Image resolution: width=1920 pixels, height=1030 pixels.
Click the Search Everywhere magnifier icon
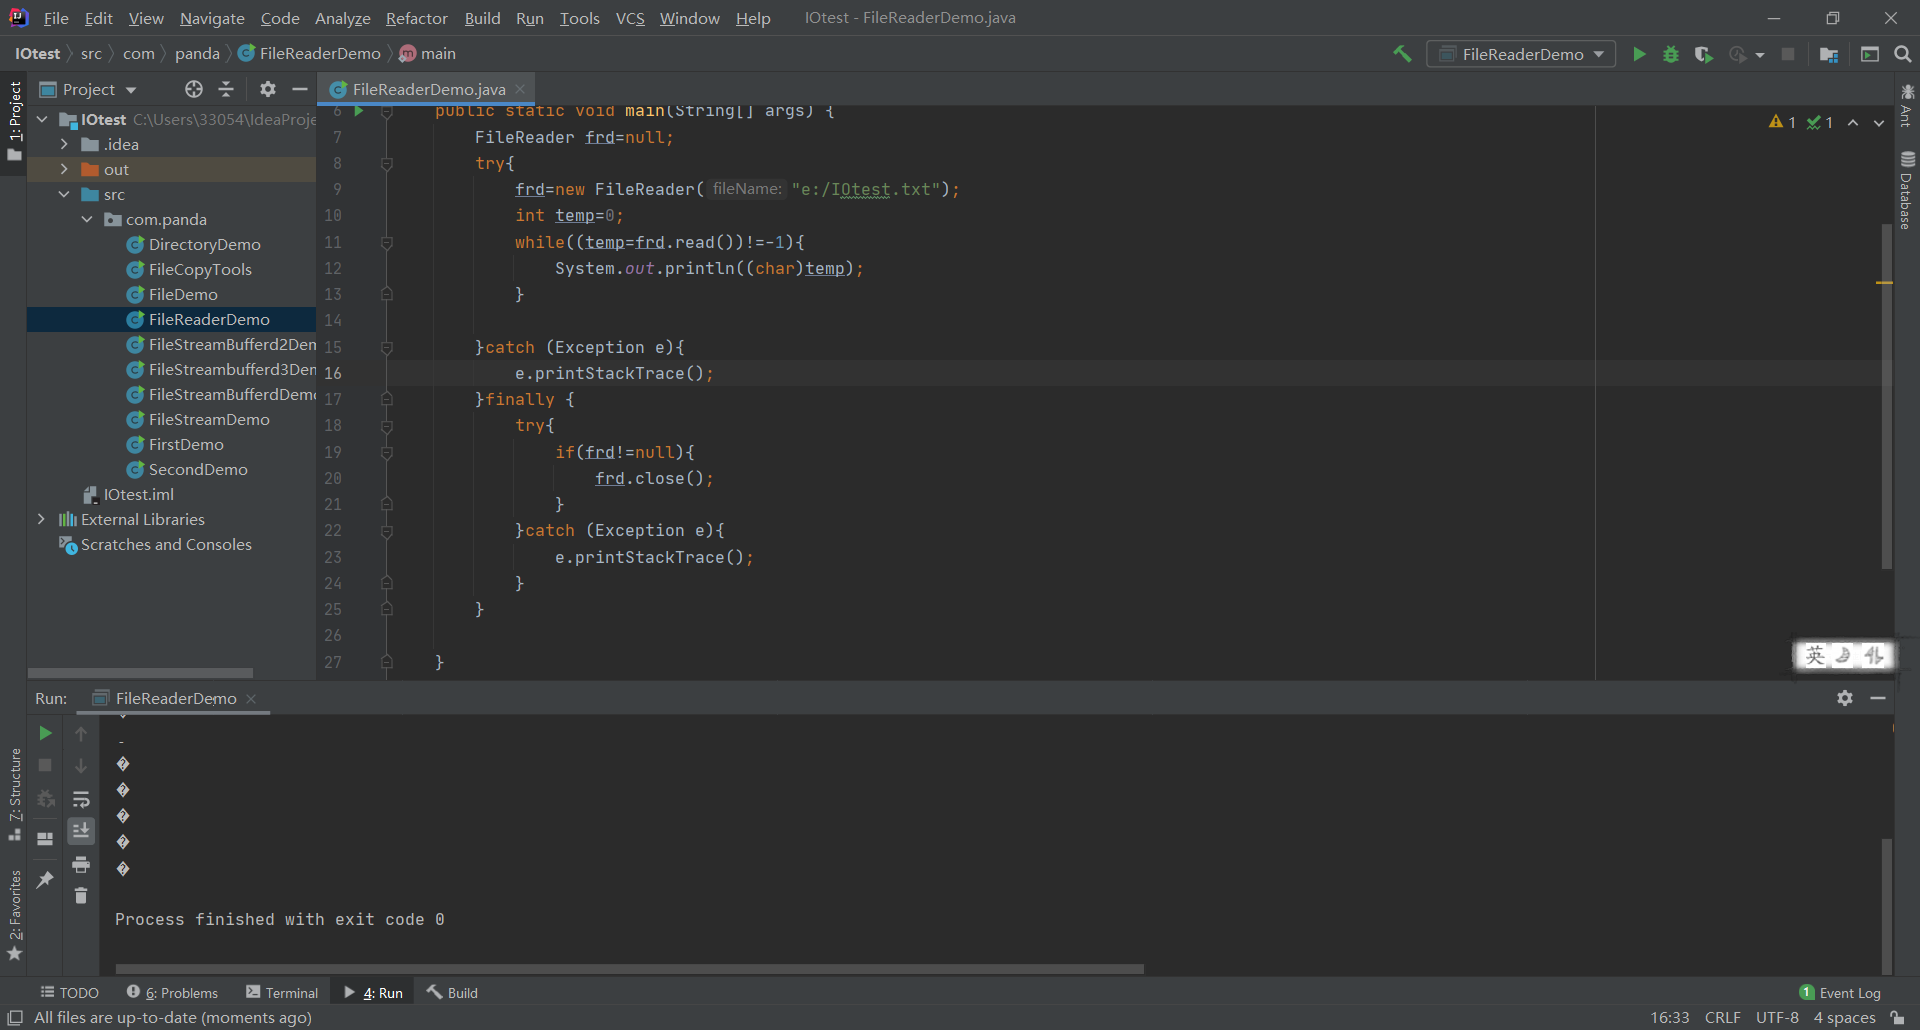click(1903, 54)
